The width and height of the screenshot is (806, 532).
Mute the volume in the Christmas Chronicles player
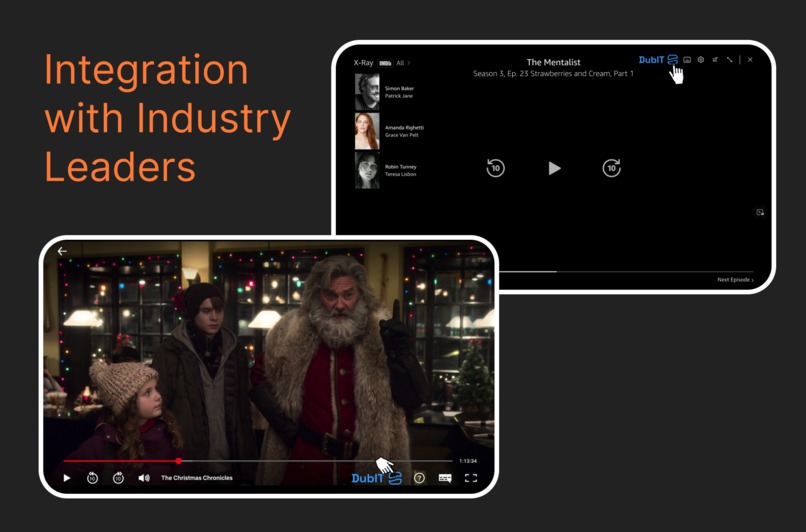[144, 478]
